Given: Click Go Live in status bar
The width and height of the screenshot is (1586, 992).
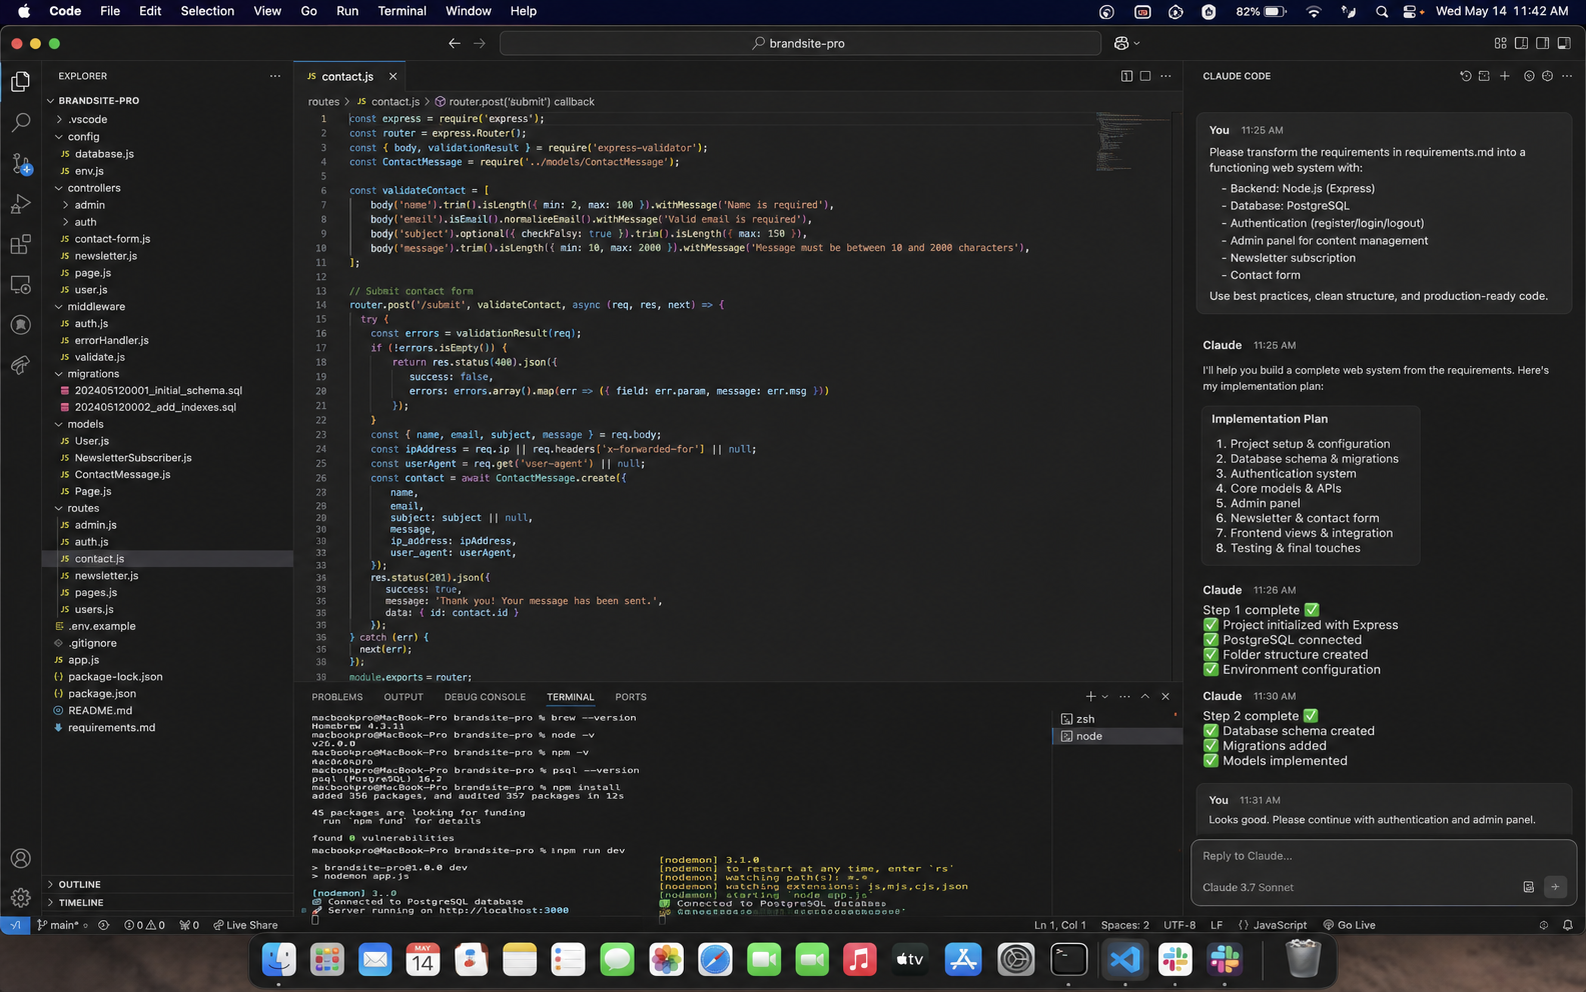Looking at the screenshot, I should 1349,925.
